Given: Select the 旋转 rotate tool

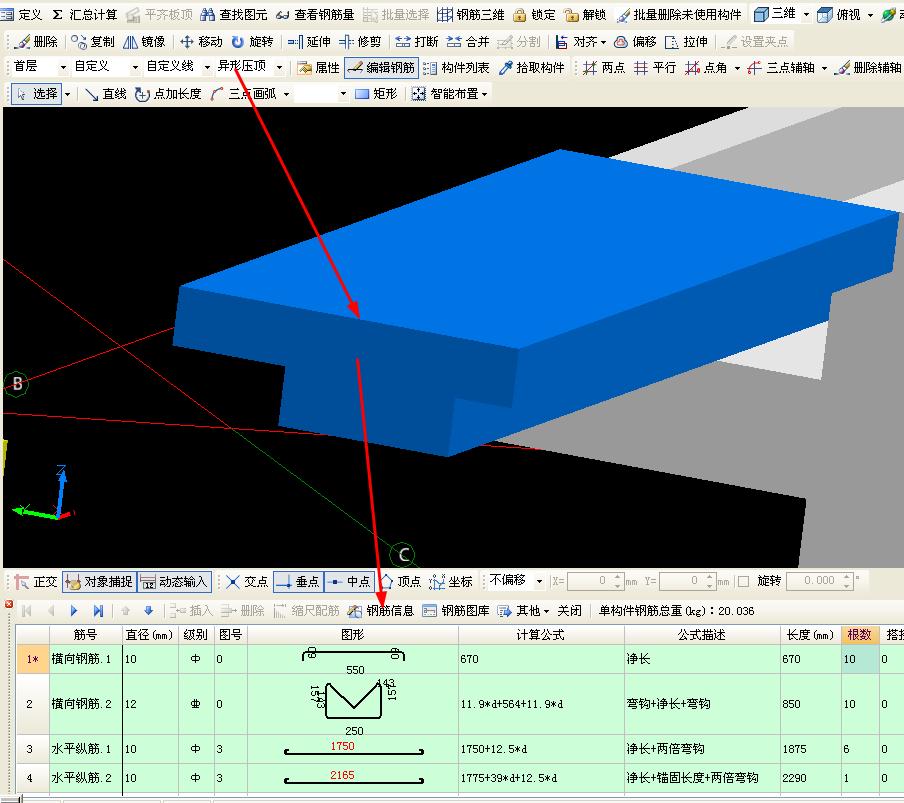Looking at the screenshot, I should coord(252,42).
